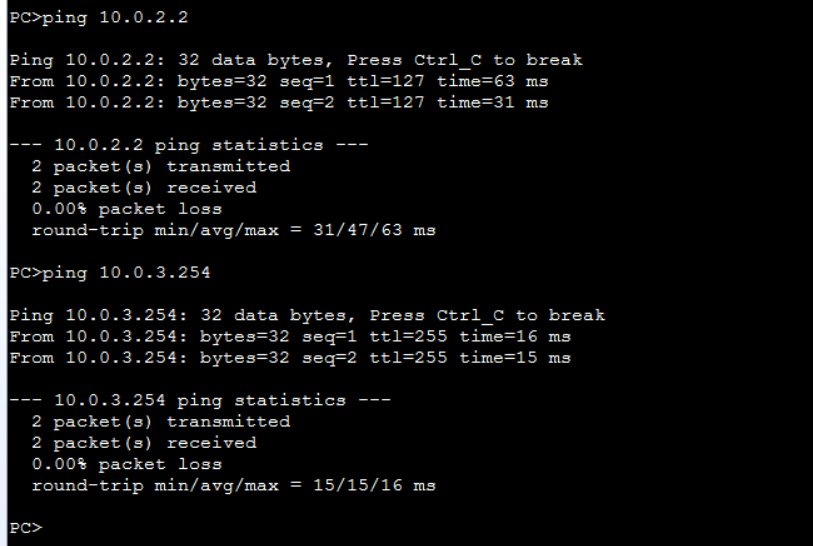Screen dimensions: 813x546
Task: Click packets transmitted under 10.0.2.2 statistics
Action: pos(160,166)
